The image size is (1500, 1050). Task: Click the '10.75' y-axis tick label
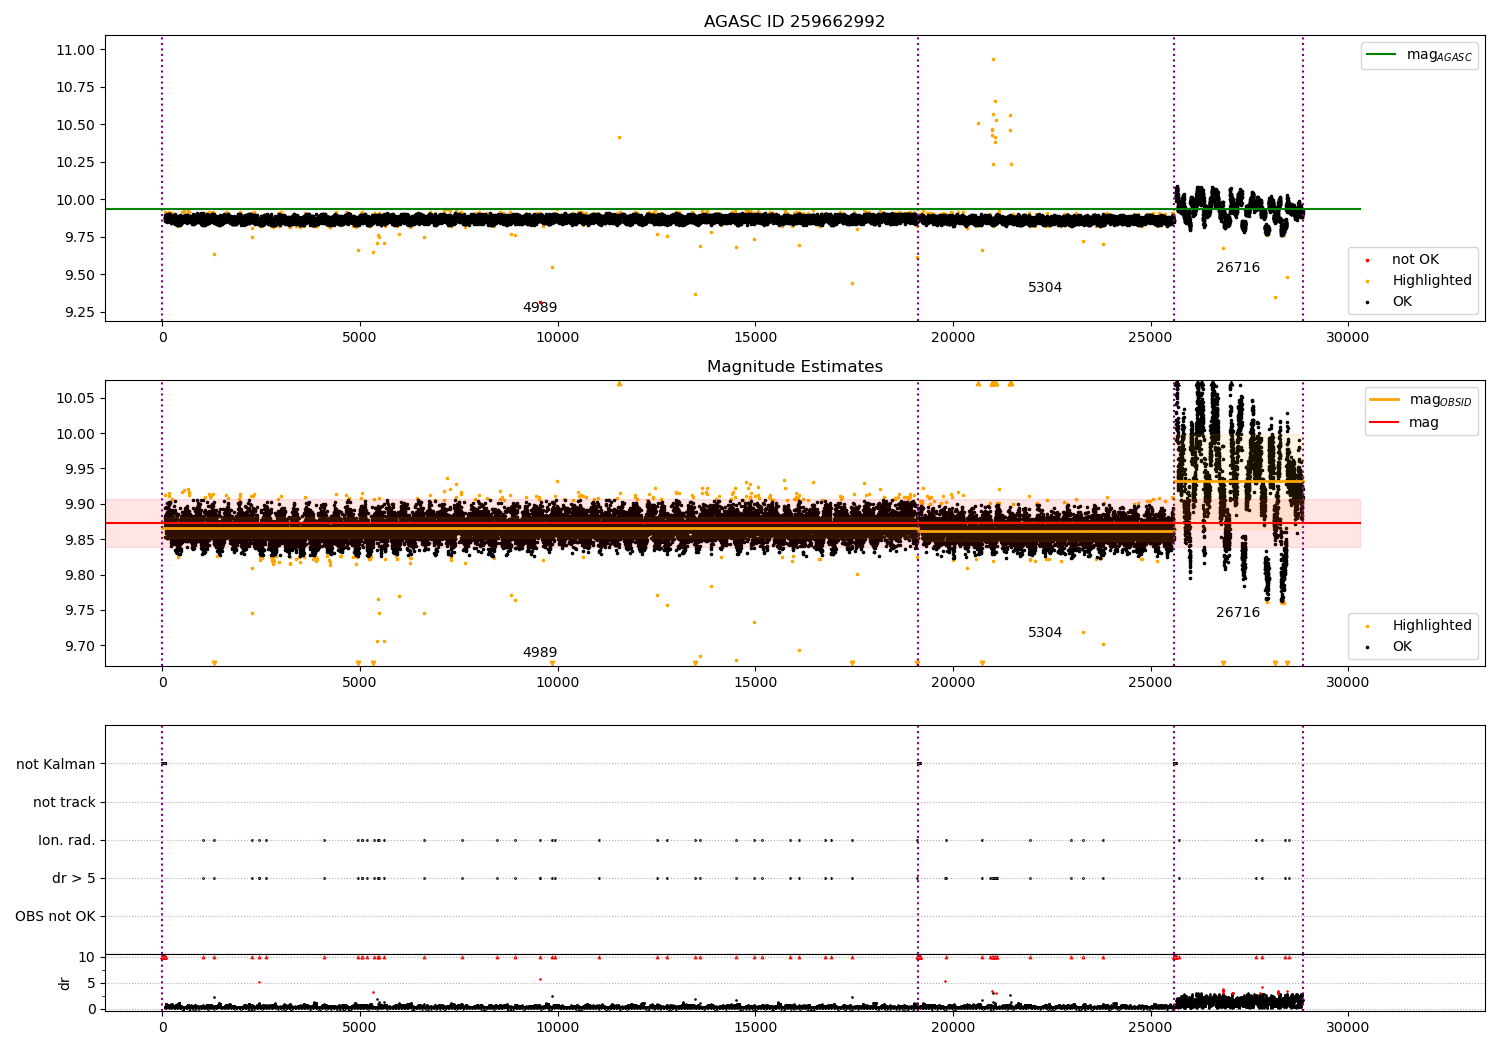point(76,88)
